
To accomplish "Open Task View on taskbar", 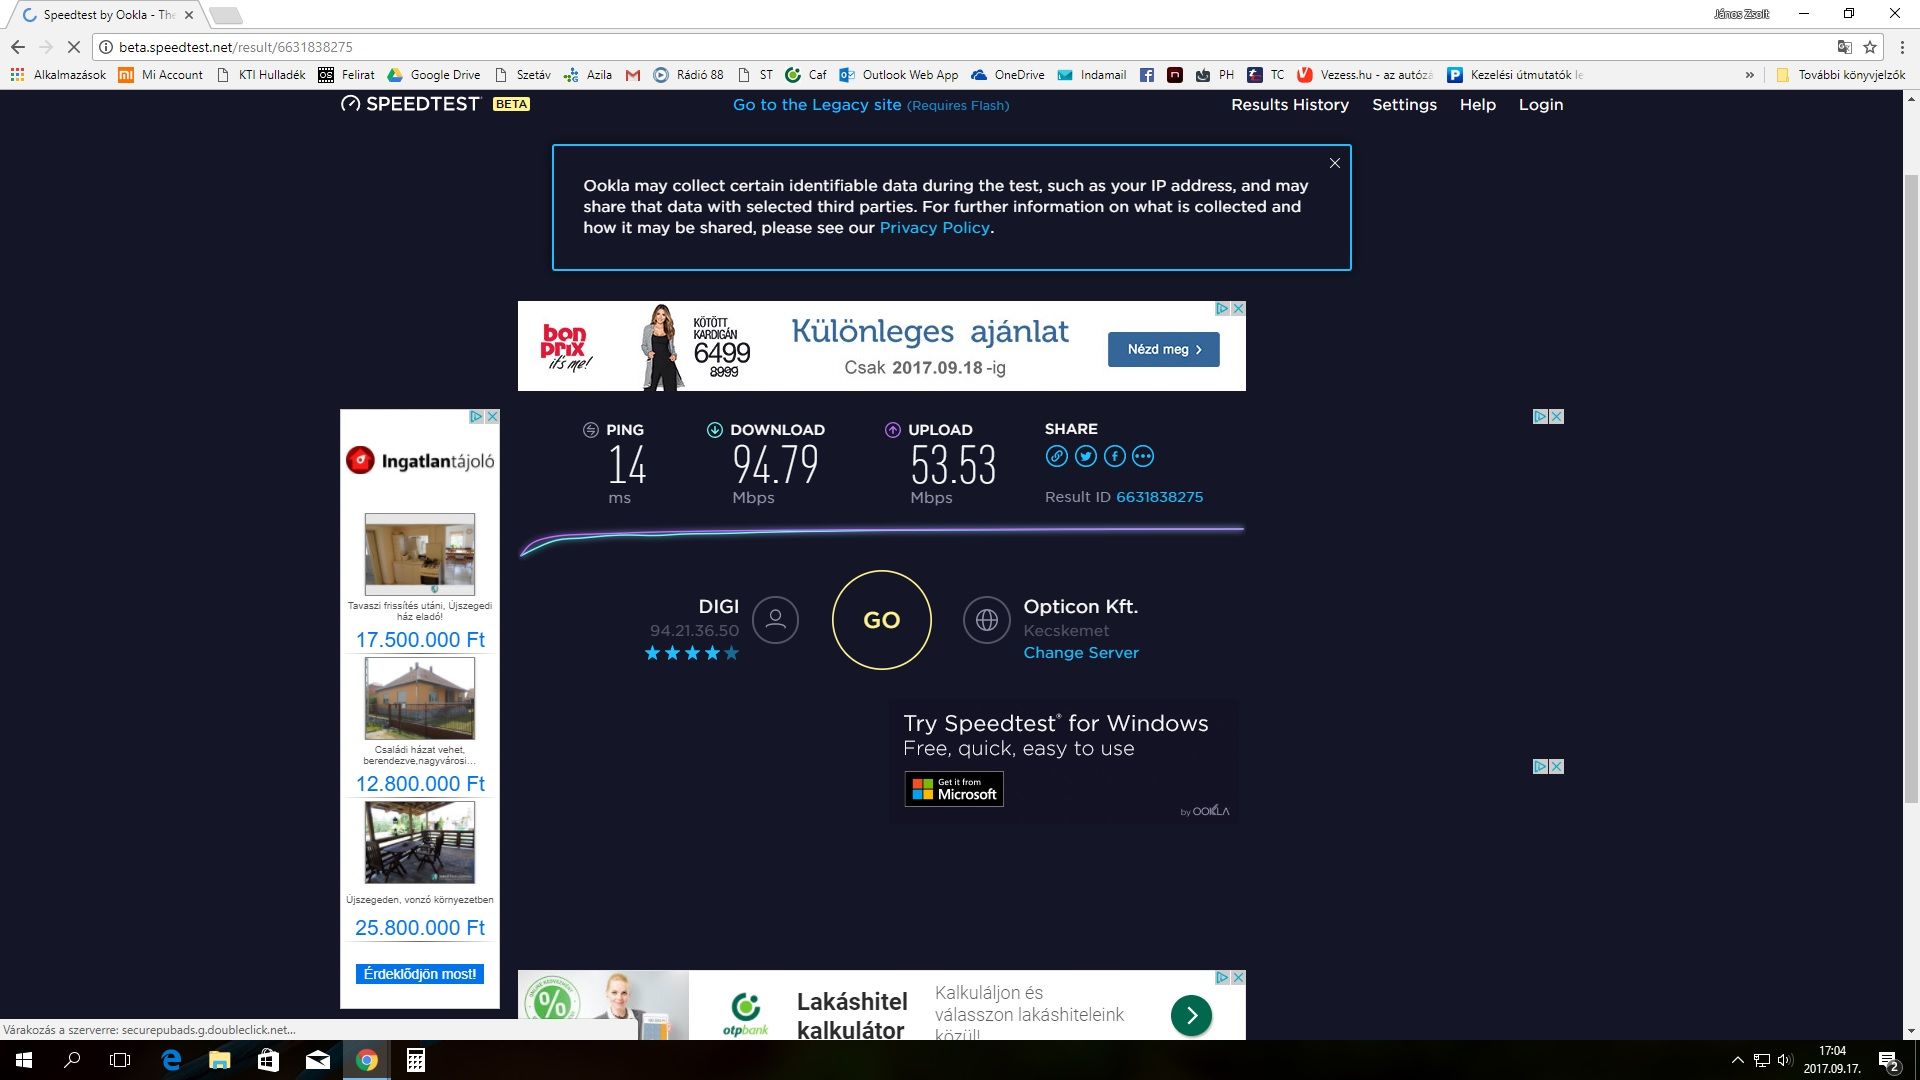I will (120, 1060).
